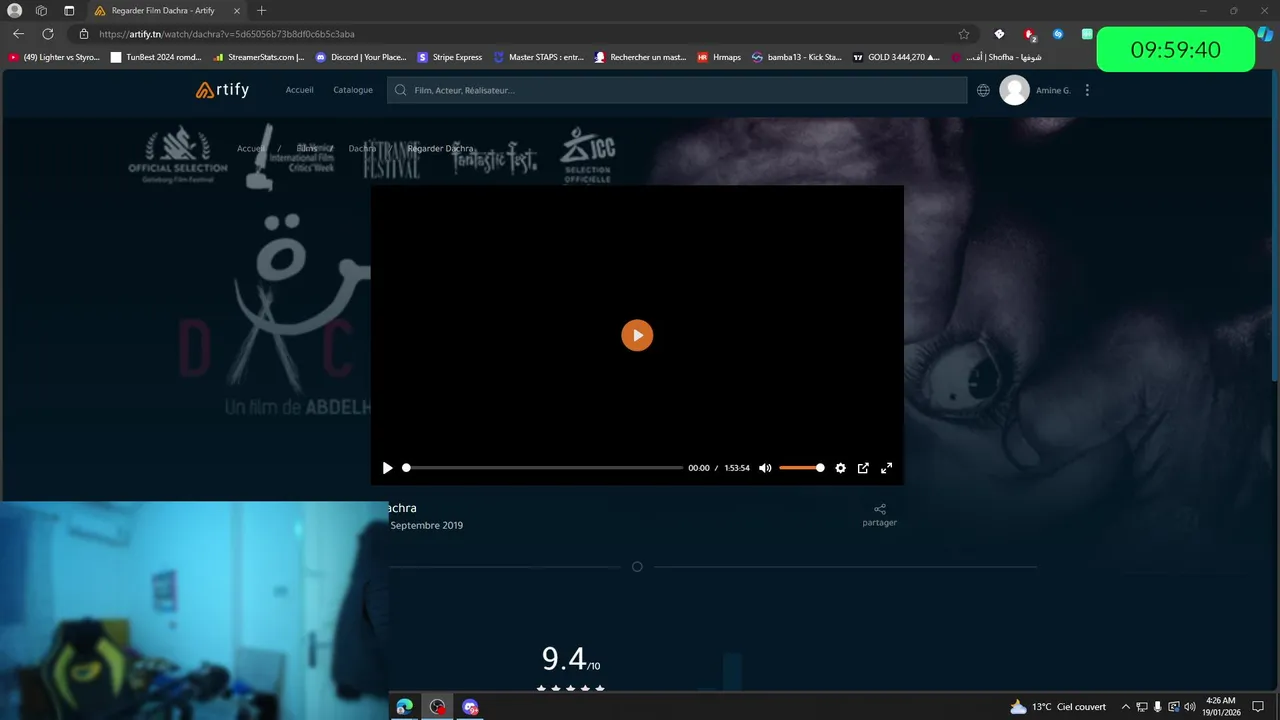The image size is (1280, 720).
Task: Go to Accueil in the site header
Action: 299,90
